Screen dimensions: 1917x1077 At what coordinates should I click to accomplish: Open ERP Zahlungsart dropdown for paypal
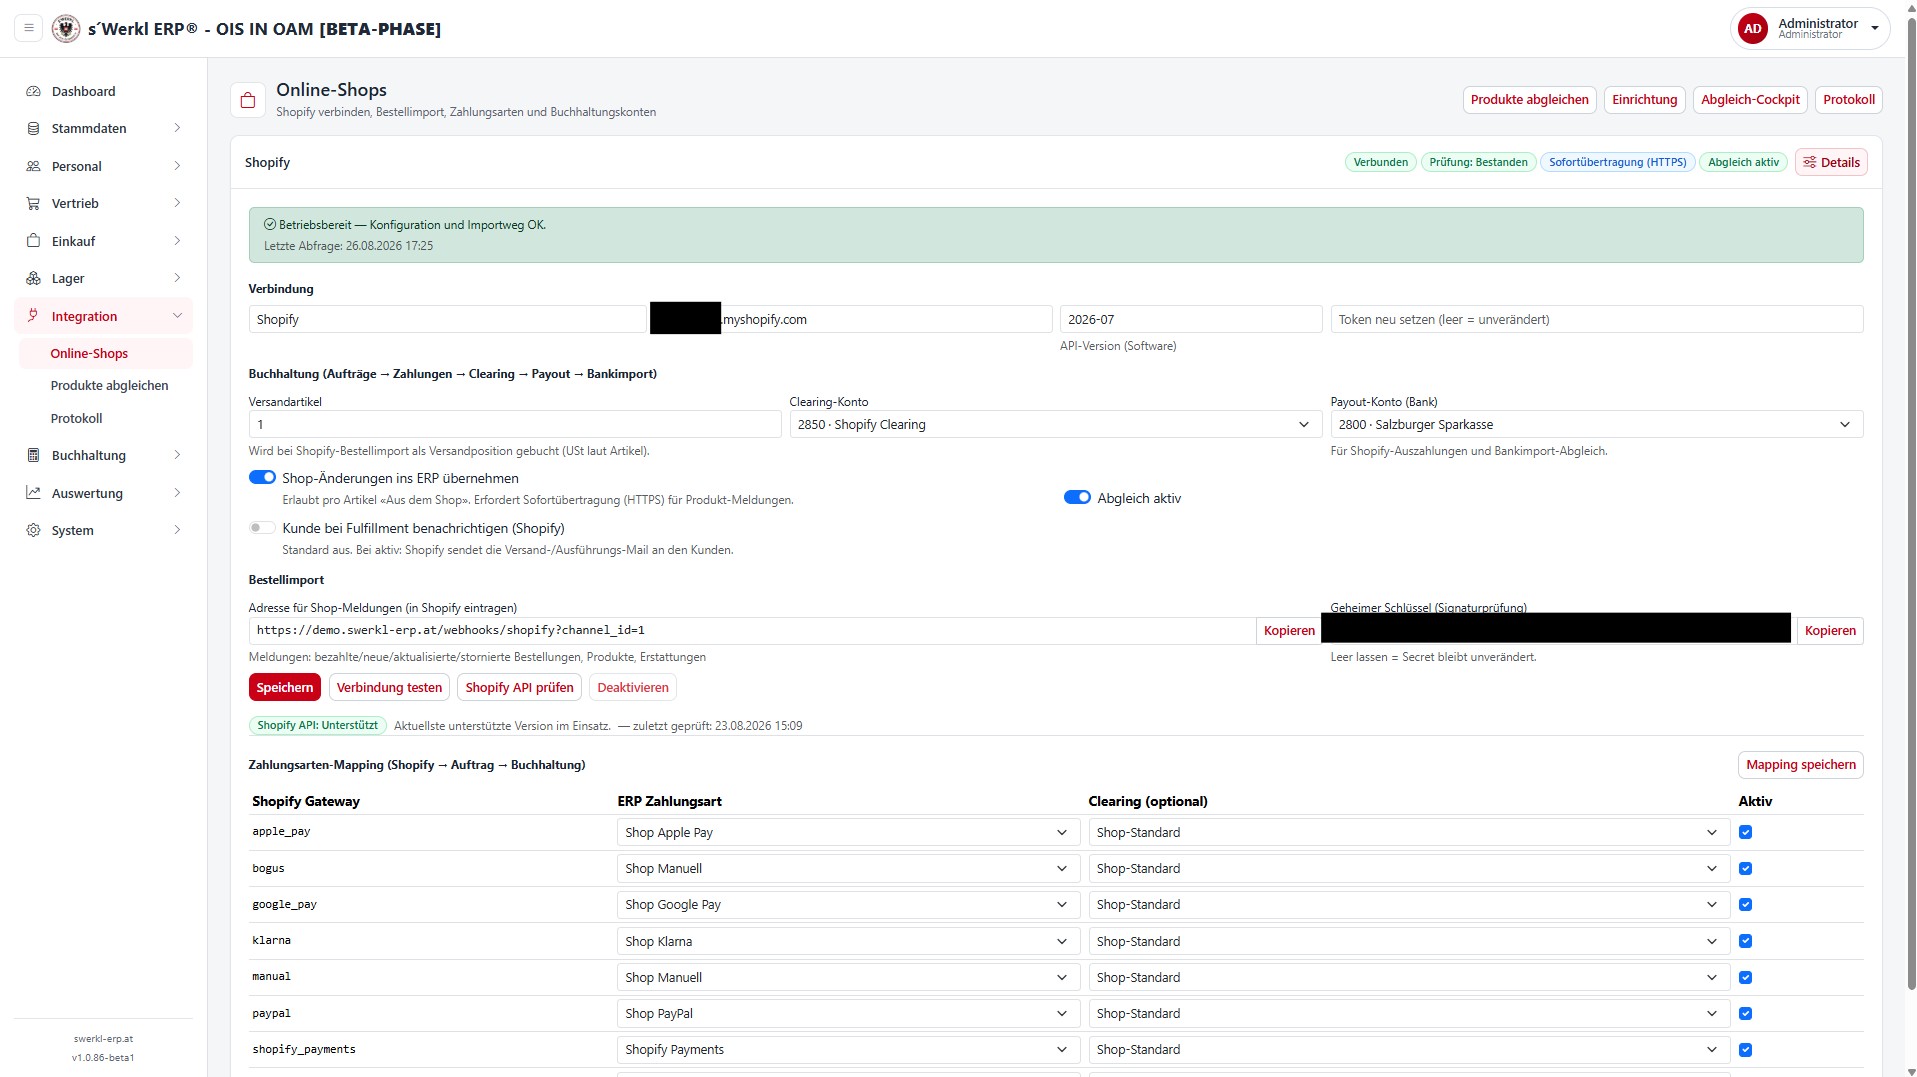[x=848, y=1013]
